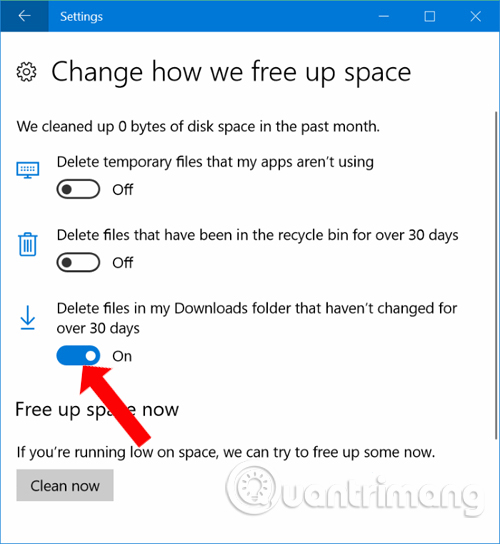Click the 'Change how we free up space' heading
This screenshot has width=500, height=544.
[231, 72]
